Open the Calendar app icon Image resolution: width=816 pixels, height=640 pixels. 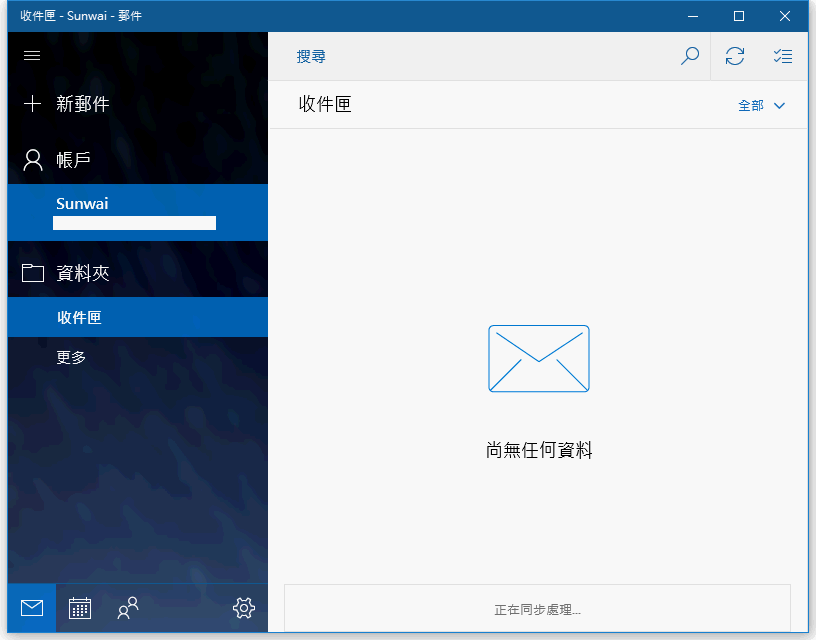click(x=80, y=608)
